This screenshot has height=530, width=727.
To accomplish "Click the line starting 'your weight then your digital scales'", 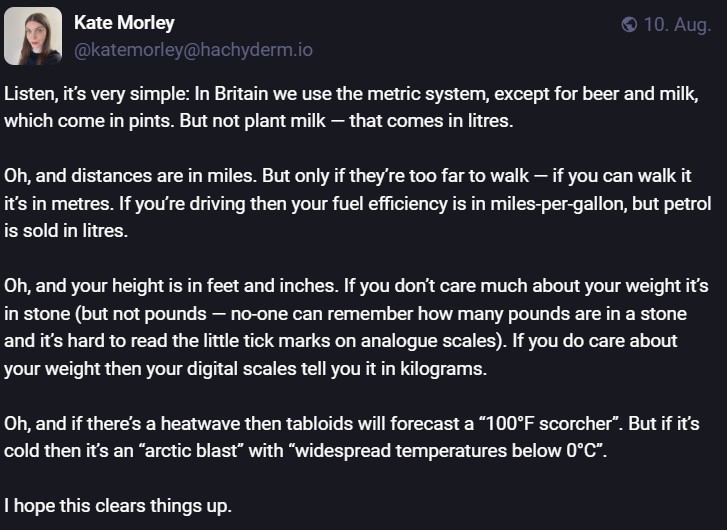I will pos(246,369).
